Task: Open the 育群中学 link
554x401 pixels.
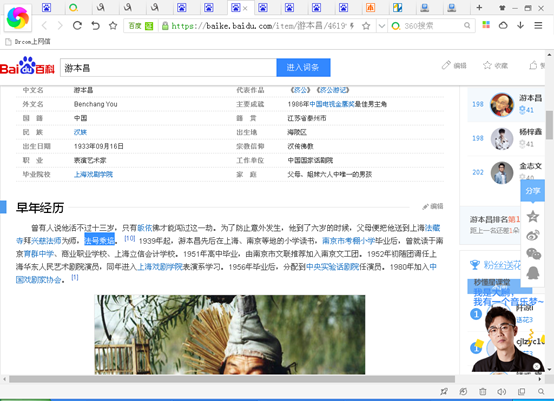Action: 39,254
